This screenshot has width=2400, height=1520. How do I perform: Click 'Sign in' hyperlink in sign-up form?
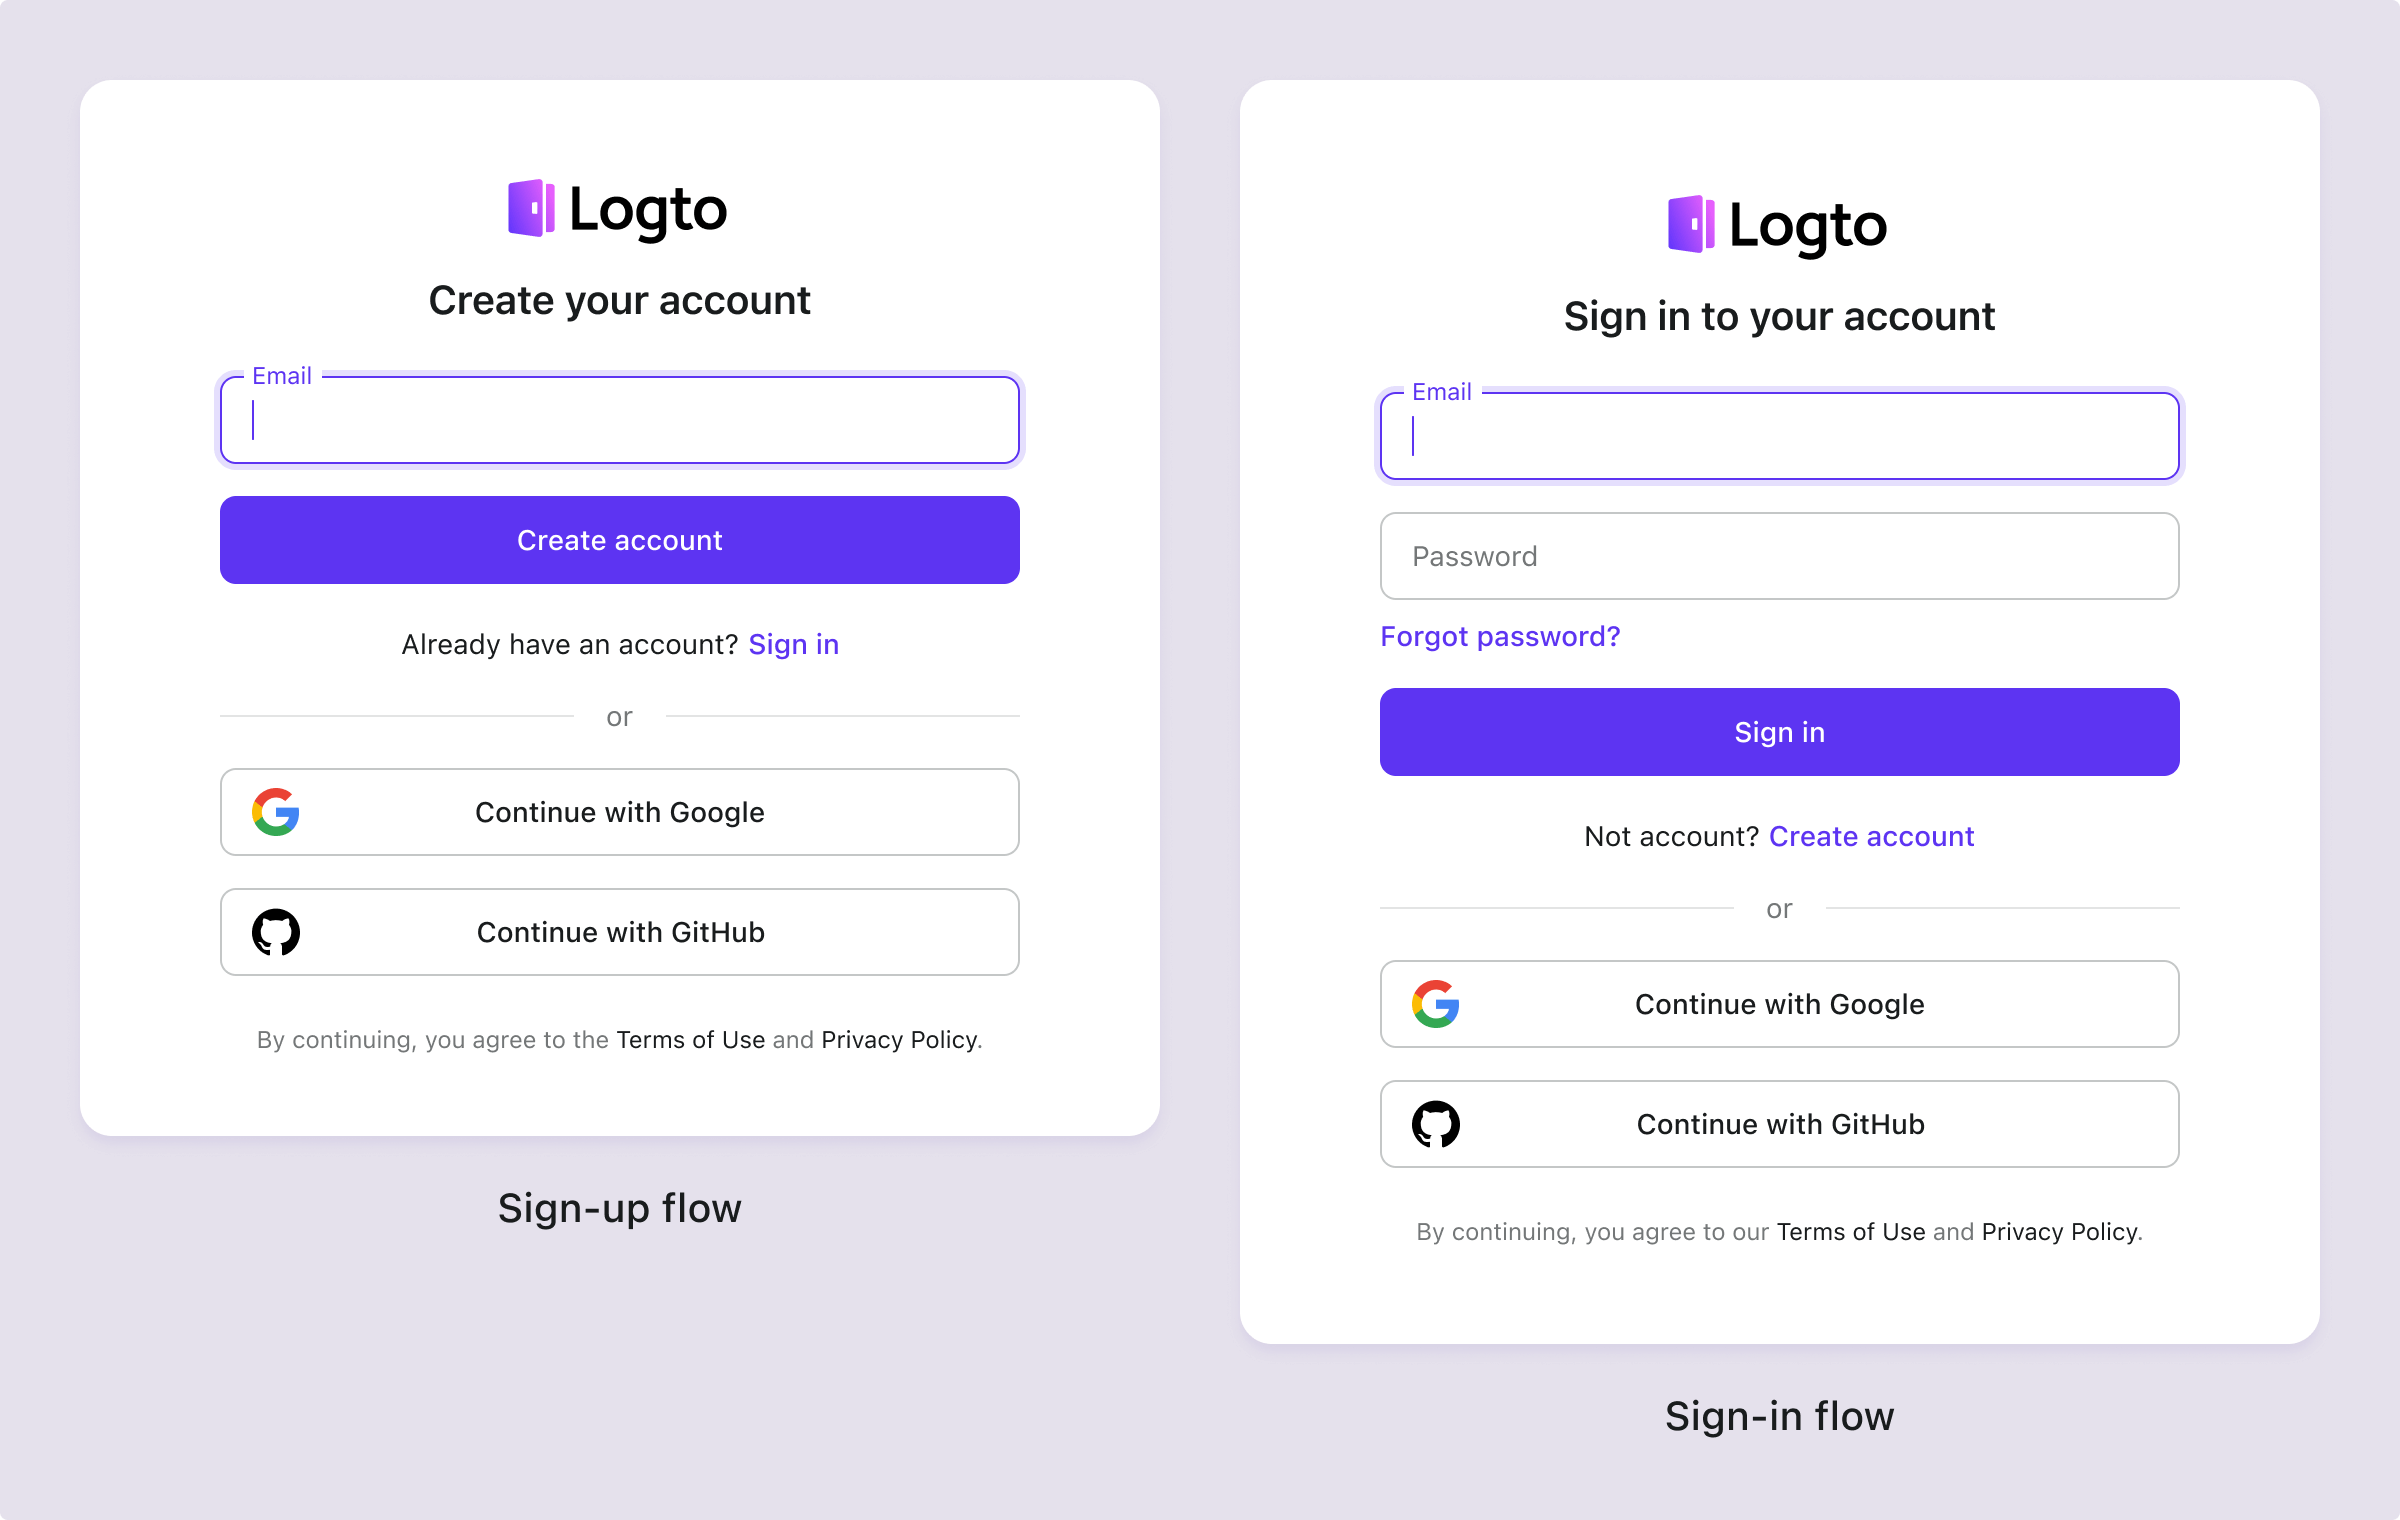coord(792,644)
